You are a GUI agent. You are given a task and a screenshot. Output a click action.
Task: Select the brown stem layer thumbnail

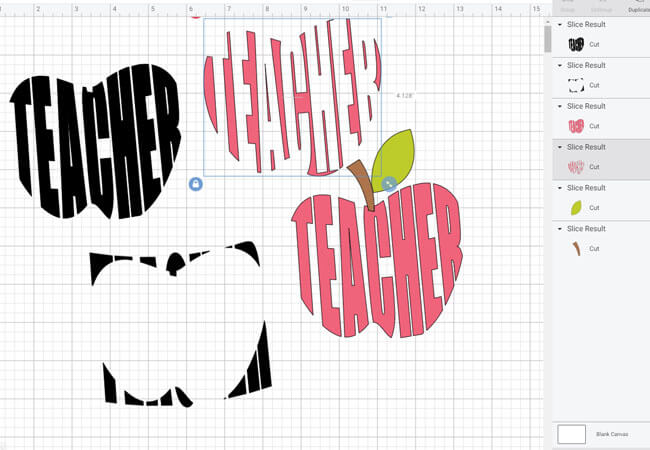tap(577, 249)
